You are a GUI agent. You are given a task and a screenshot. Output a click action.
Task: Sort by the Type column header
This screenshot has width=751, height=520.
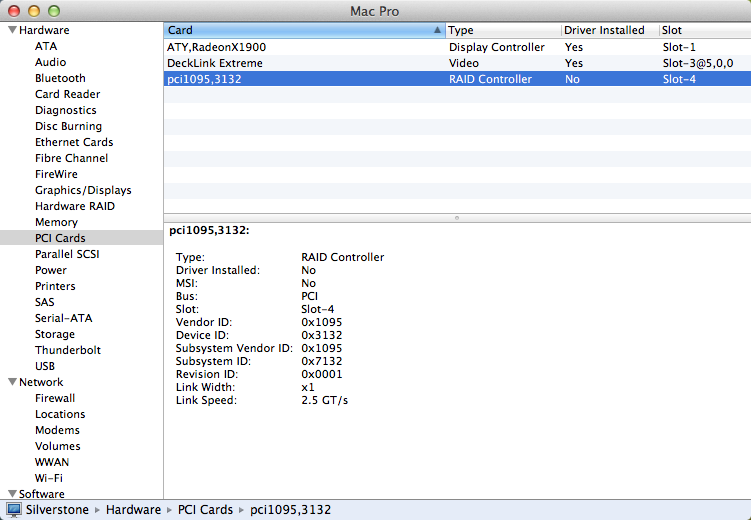coord(503,30)
